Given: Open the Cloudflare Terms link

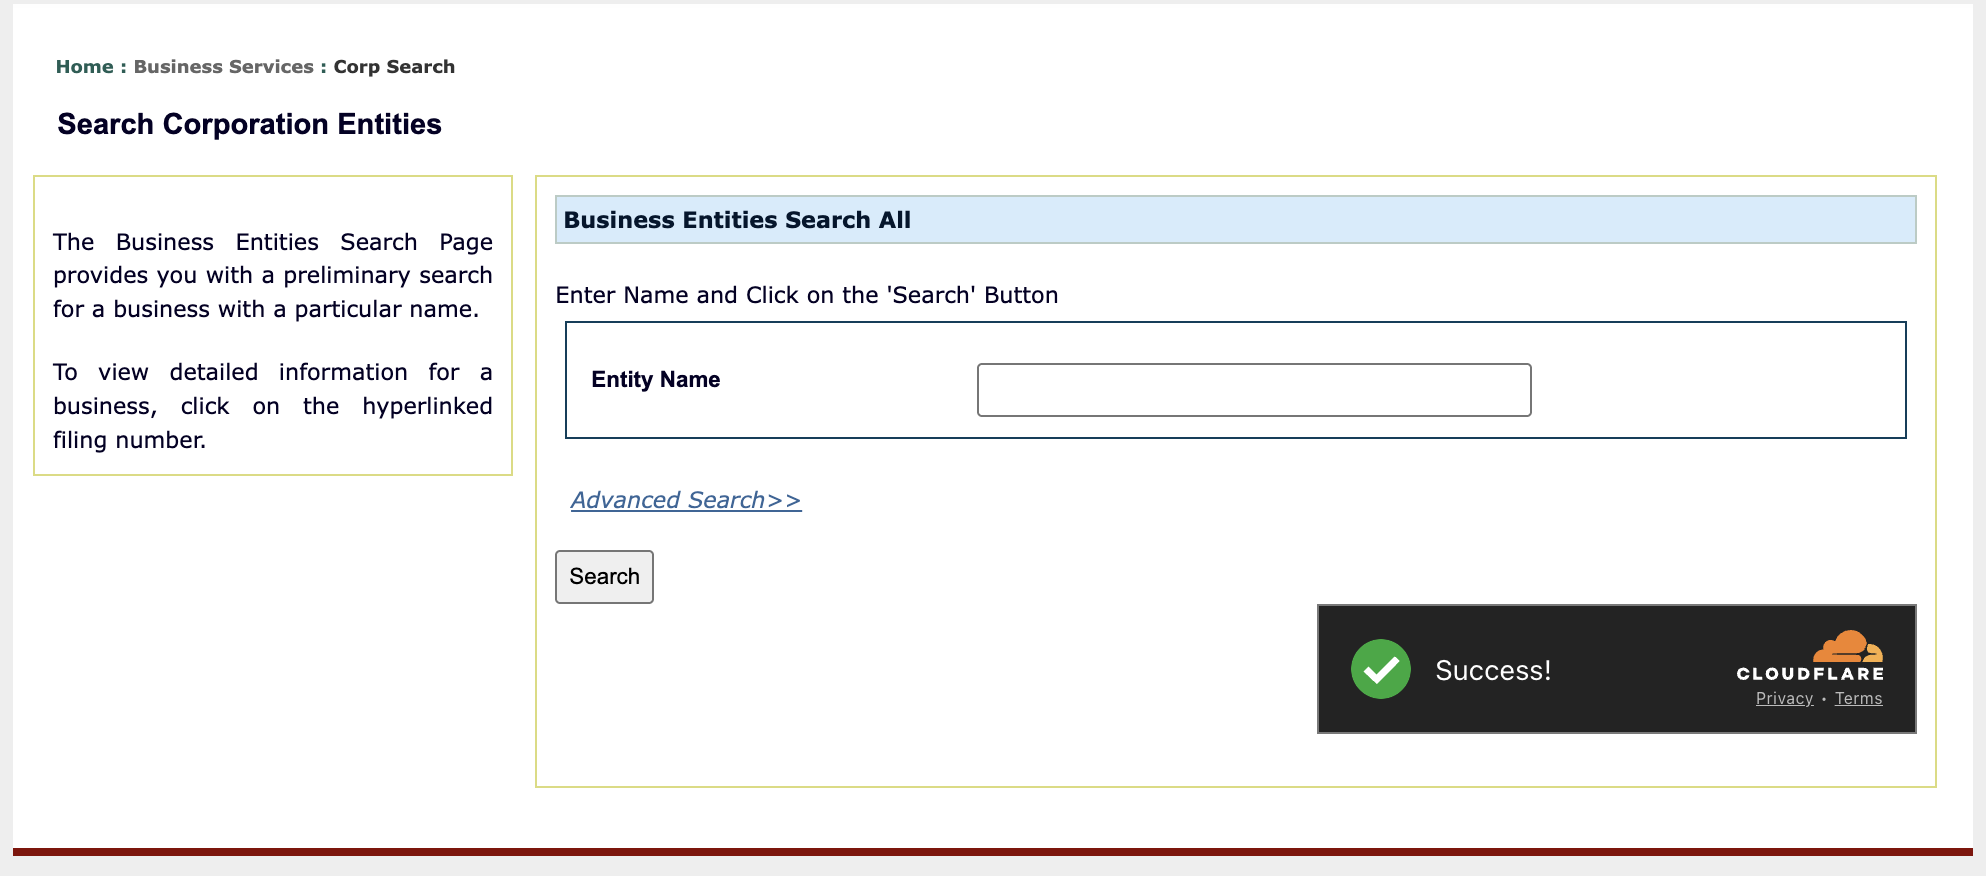Looking at the screenshot, I should 1858,699.
